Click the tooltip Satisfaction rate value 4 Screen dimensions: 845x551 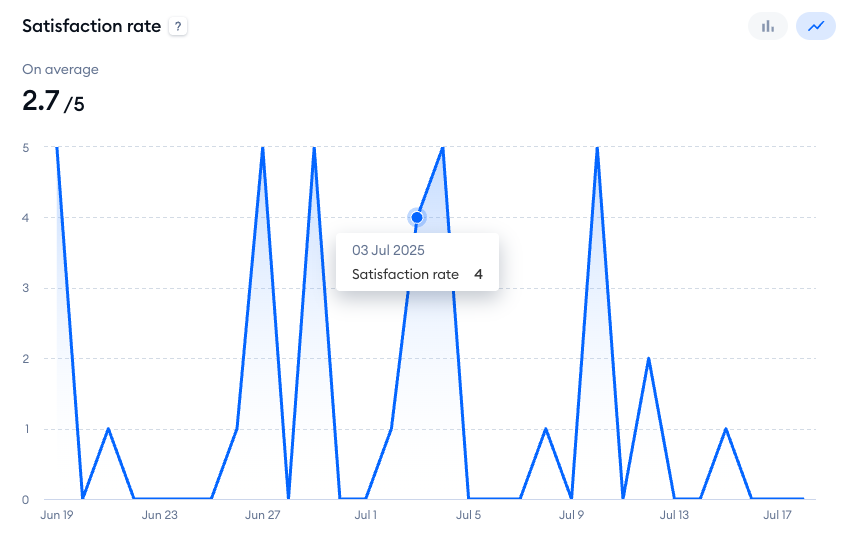tap(478, 274)
